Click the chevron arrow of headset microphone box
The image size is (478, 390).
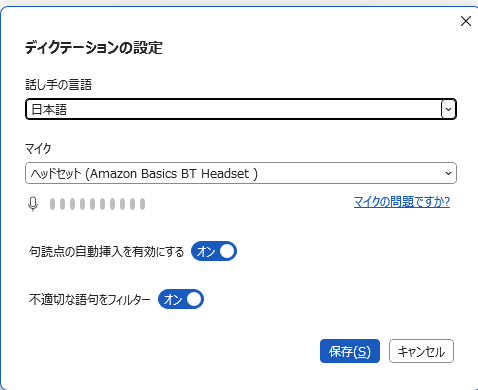pyautogui.click(x=448, y=173)
